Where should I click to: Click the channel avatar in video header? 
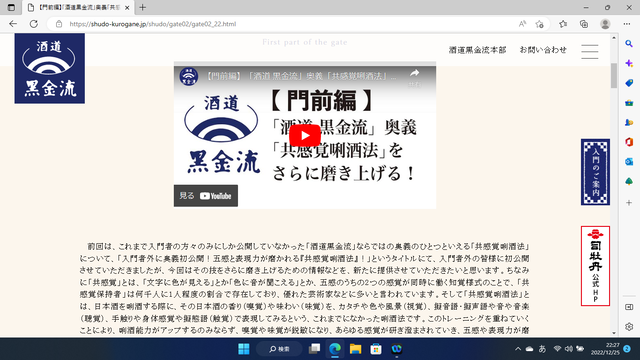tap(189, 76)
